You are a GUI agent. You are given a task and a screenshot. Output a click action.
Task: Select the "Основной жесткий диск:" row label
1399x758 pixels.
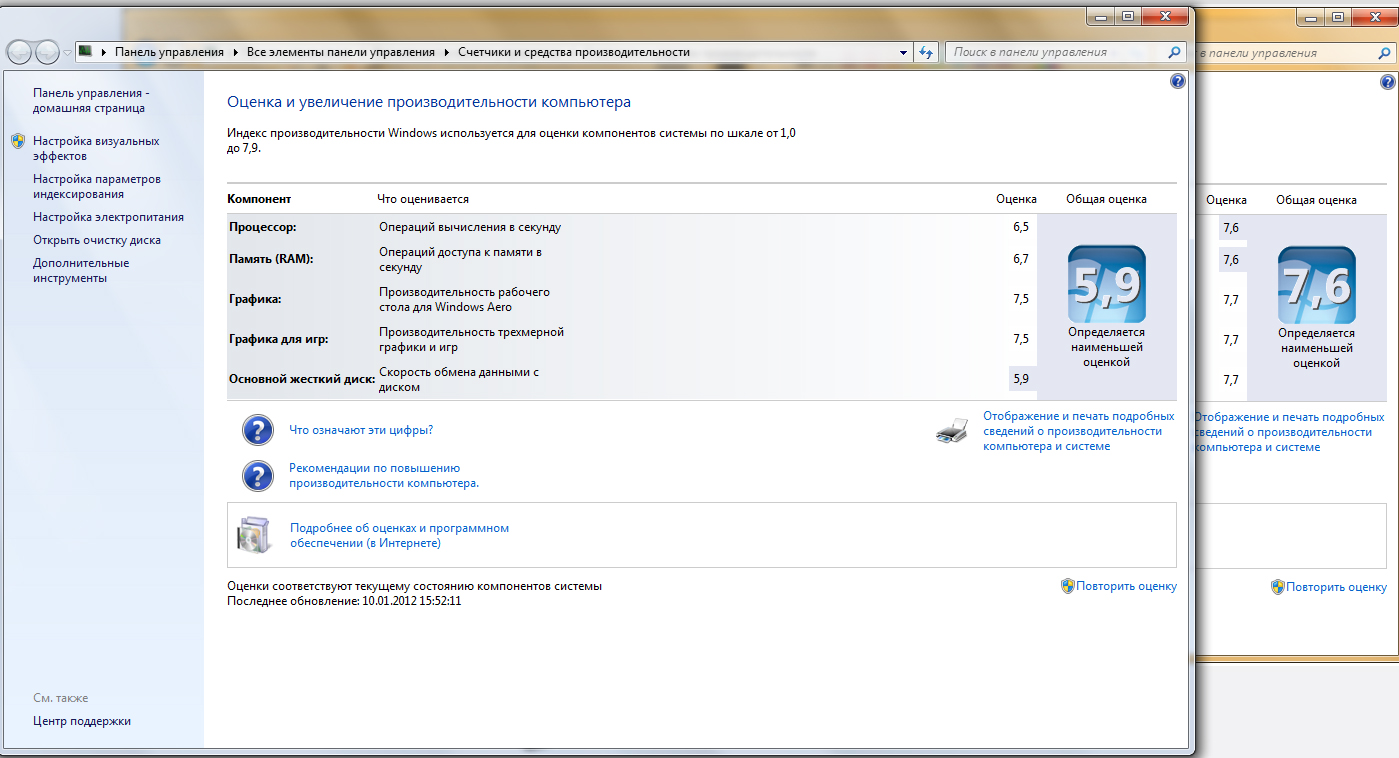(x=302, y=379)
